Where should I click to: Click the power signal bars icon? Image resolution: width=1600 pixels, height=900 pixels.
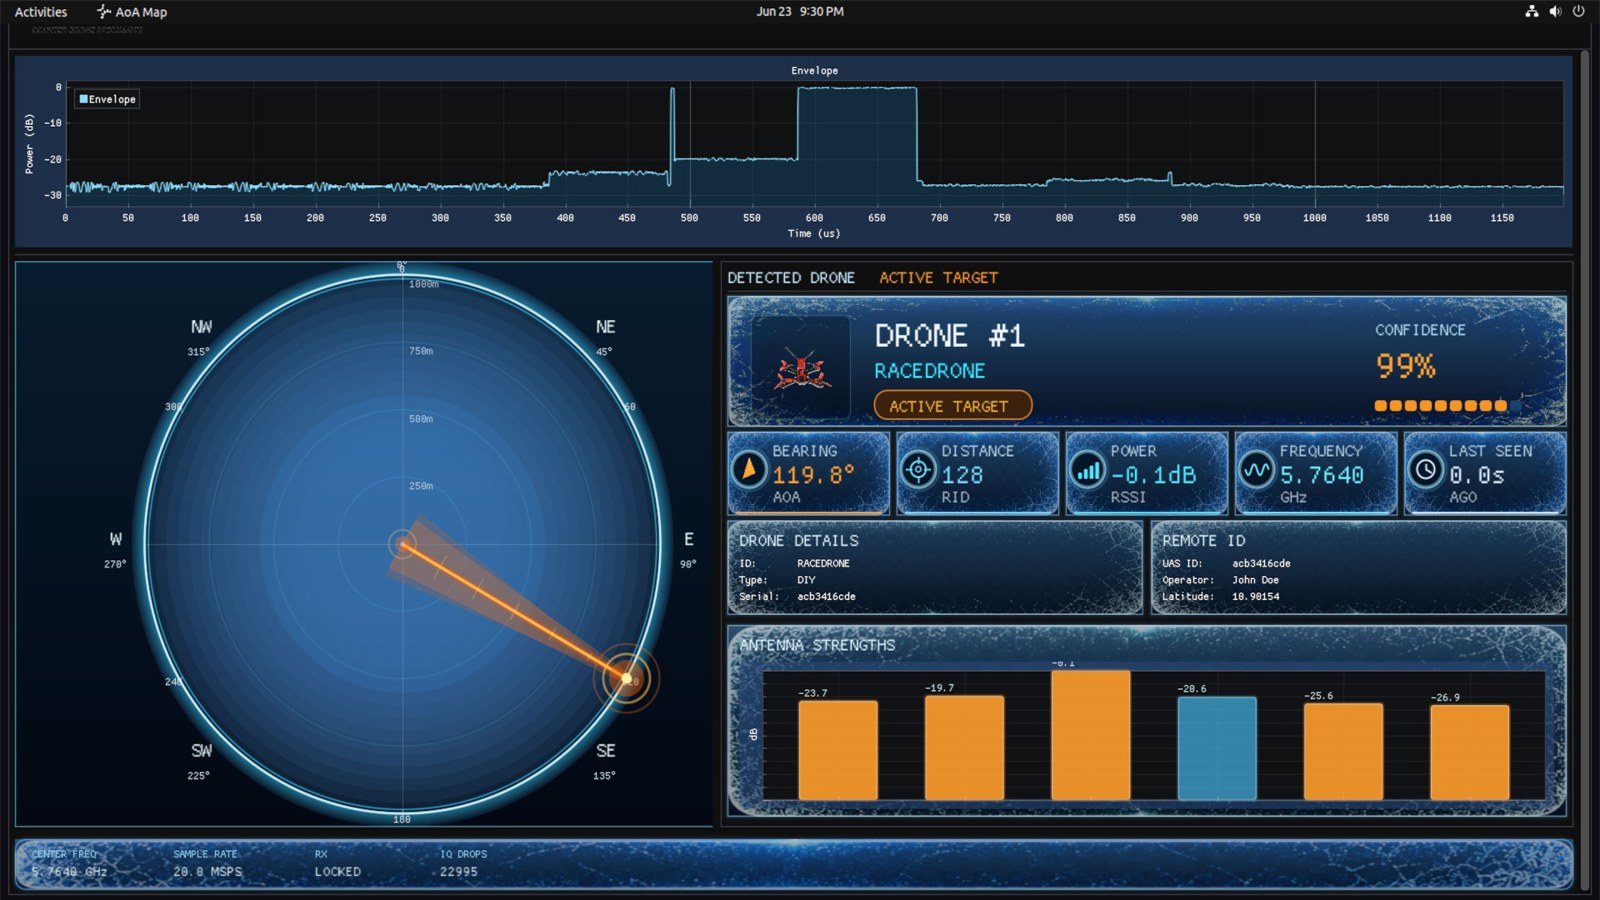(1087, 469)
